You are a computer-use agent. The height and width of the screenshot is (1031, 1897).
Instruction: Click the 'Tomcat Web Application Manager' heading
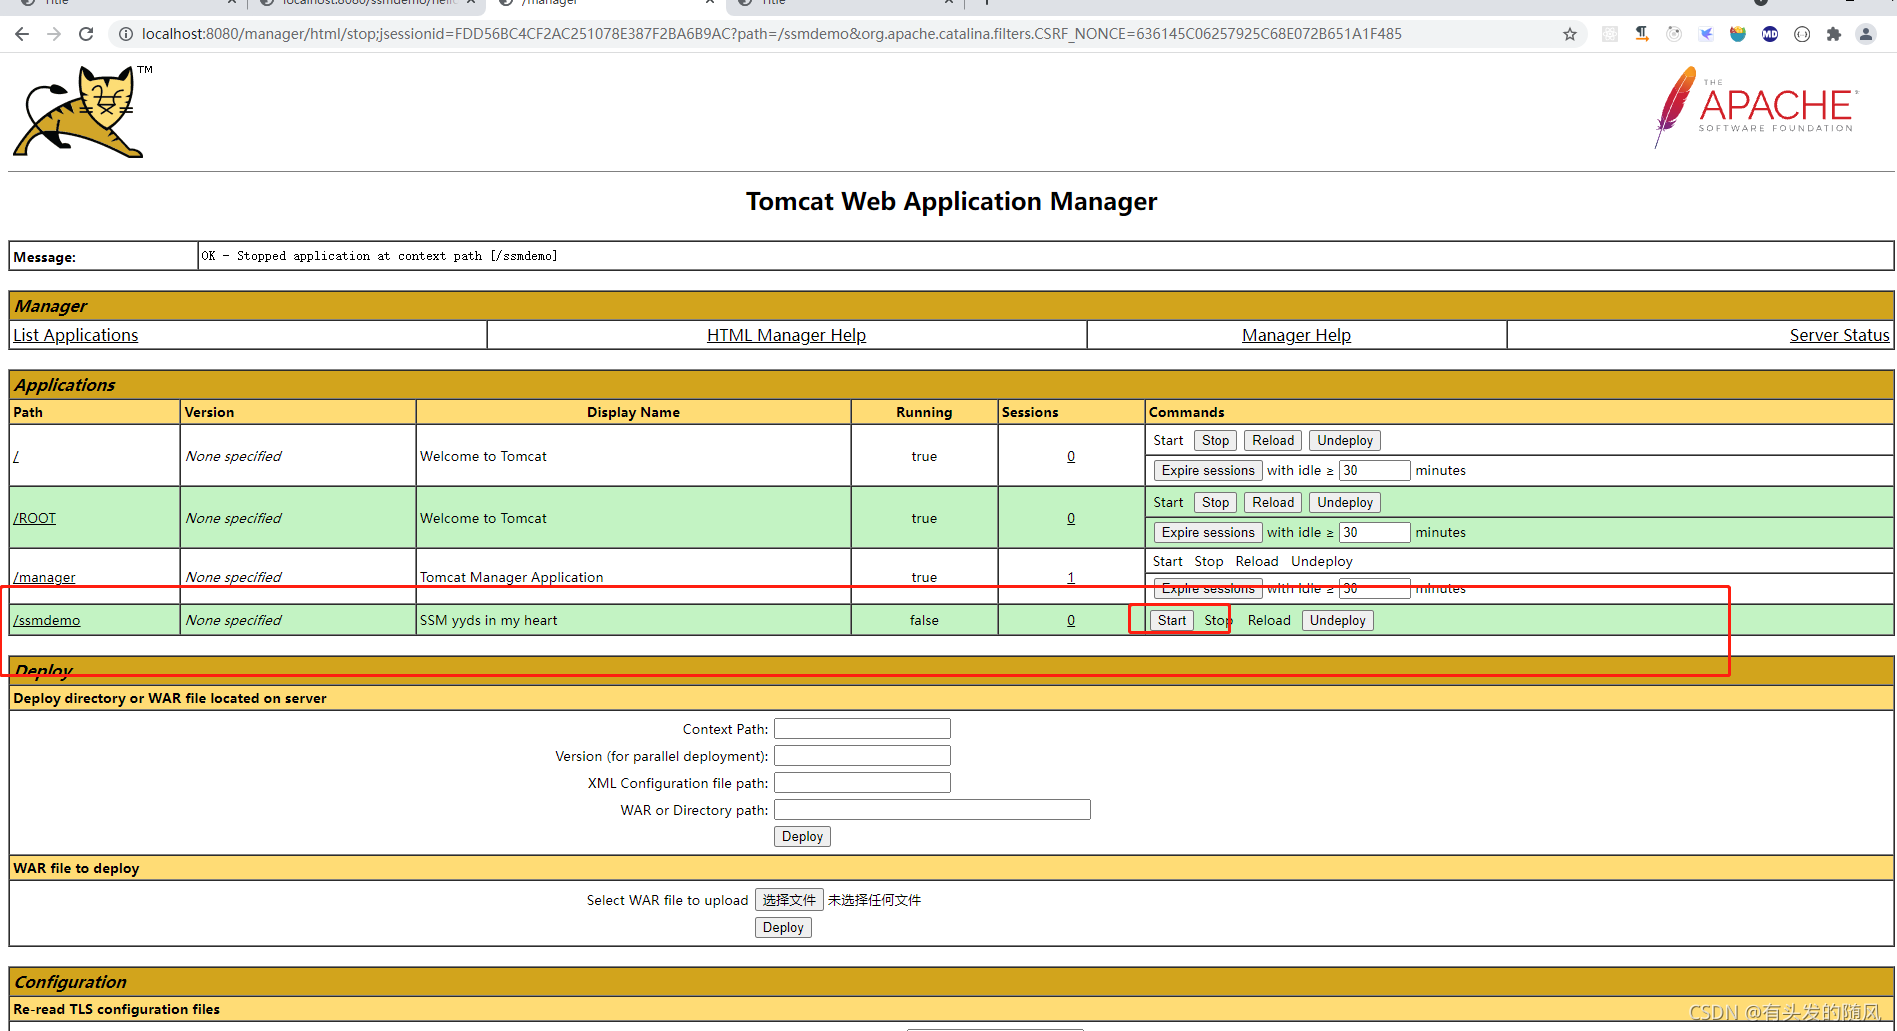pyautogui.click(x=951, y=201)
